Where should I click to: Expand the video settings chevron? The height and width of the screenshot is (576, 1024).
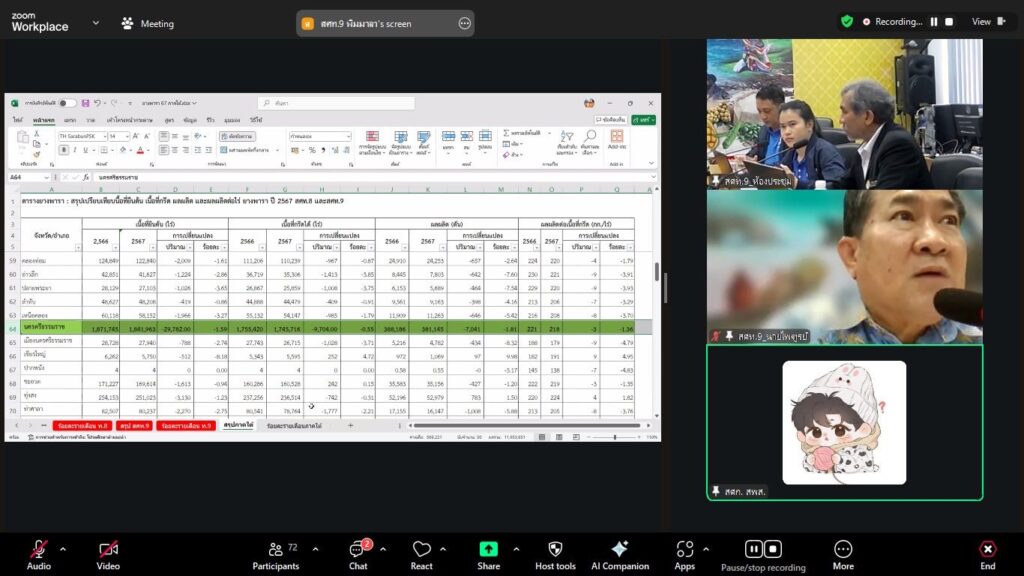click(x=132, y=548)
